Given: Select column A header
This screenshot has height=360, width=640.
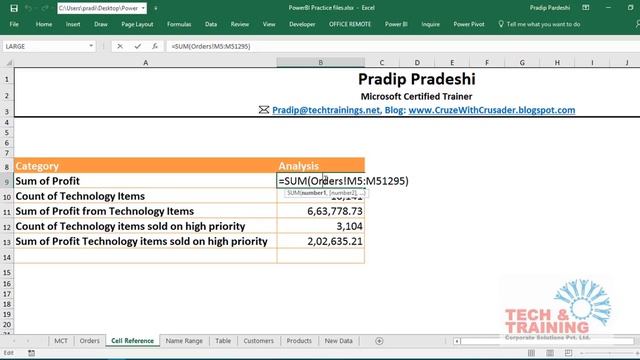Looking at the screenshot, I should 145,62.
